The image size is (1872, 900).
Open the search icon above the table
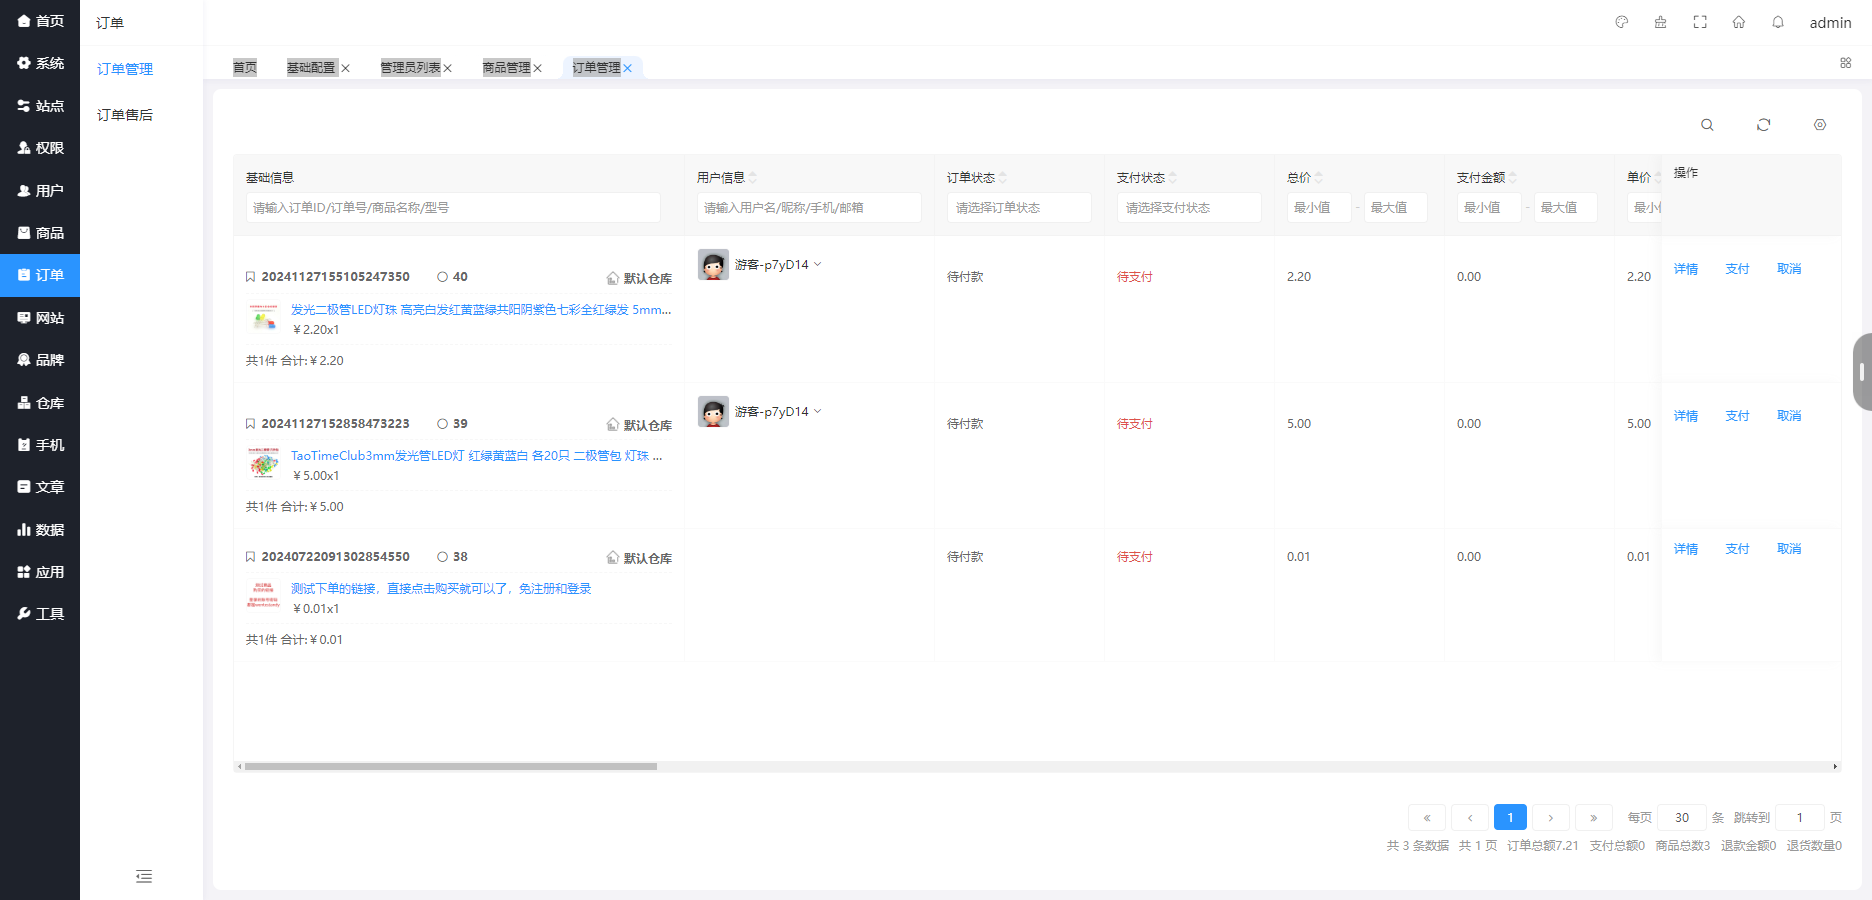[x=1707, y=124]
